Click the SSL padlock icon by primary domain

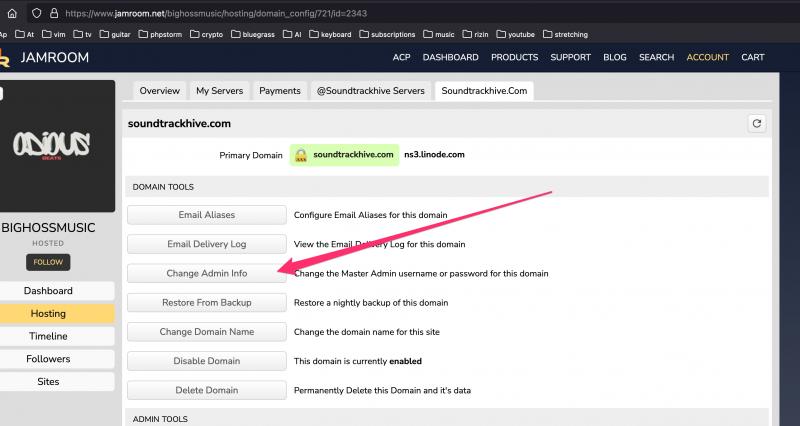click(301, 156)
